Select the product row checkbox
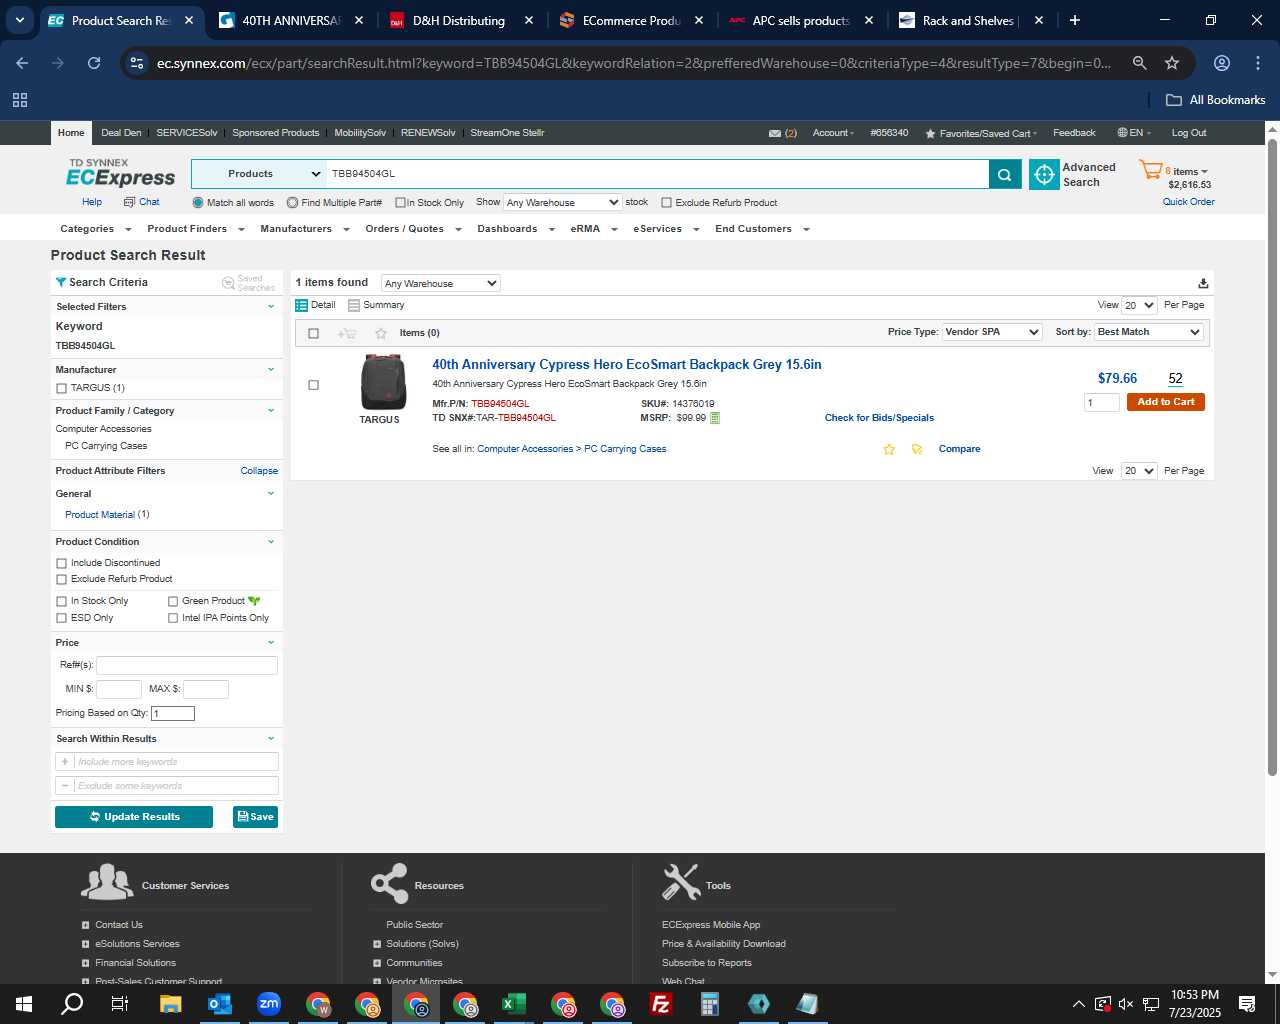The image size is (1280, 1024). point(313,385)
